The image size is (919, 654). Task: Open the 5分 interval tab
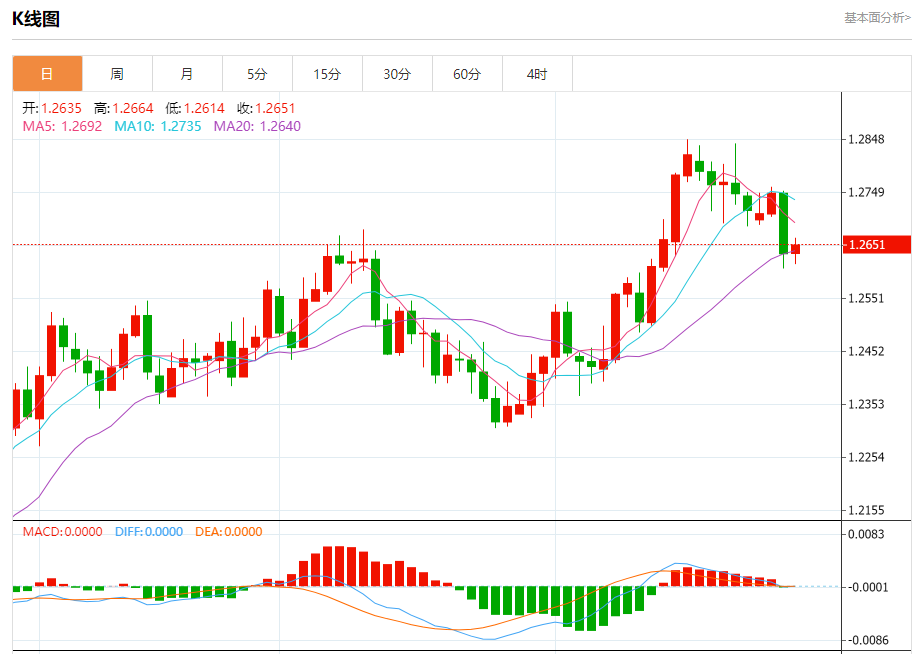tap(257, 74)
